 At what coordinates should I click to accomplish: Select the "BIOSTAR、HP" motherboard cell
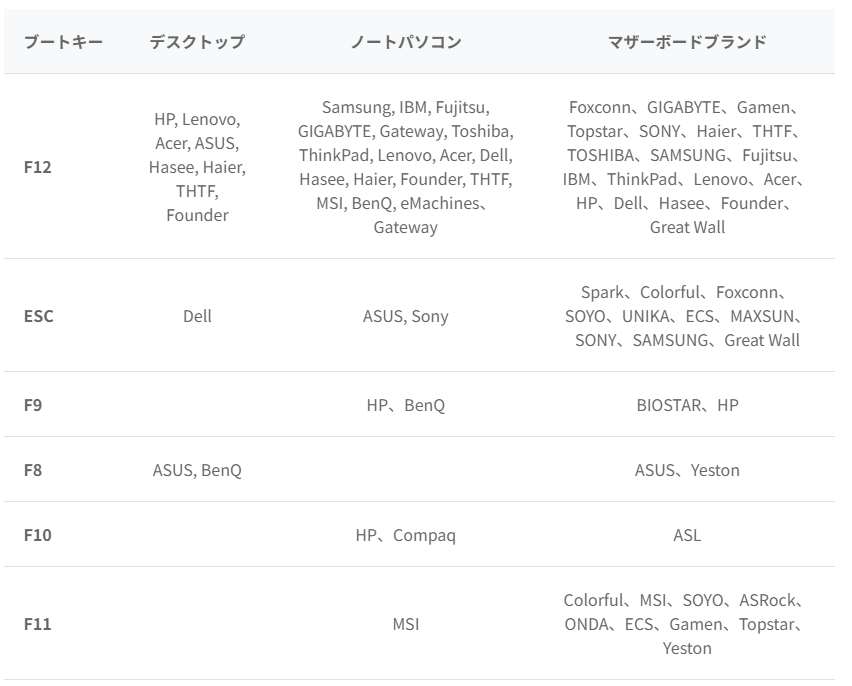pyautogui.click(x=687, y=405)
